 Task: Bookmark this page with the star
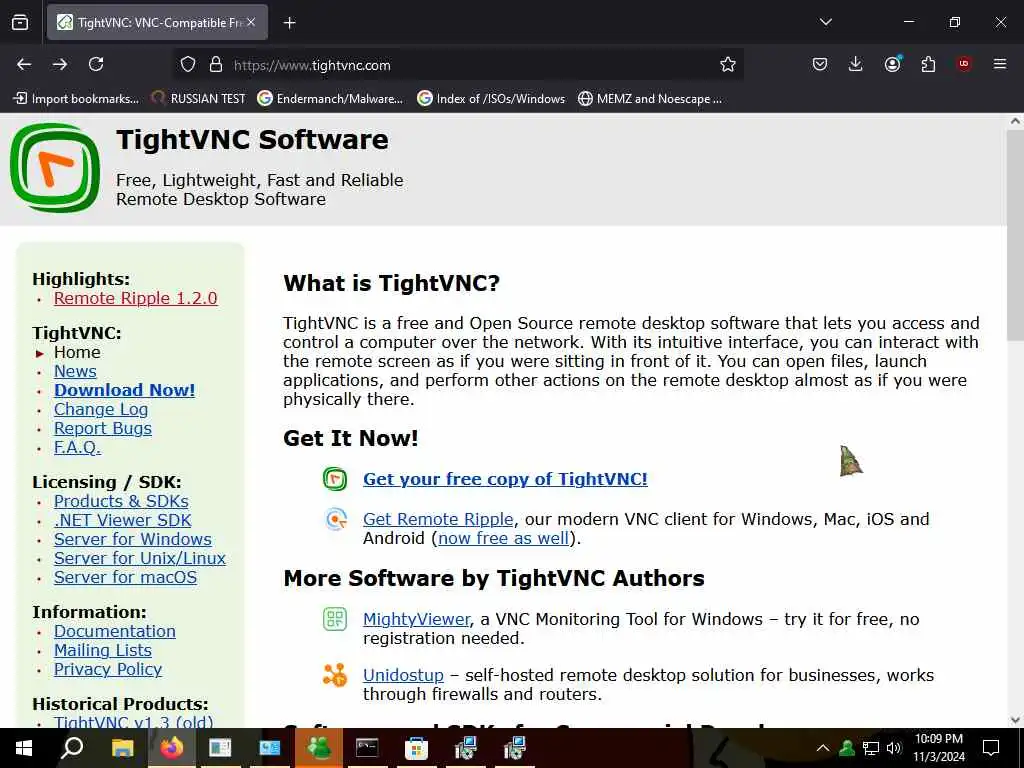[x=728, y=64]
